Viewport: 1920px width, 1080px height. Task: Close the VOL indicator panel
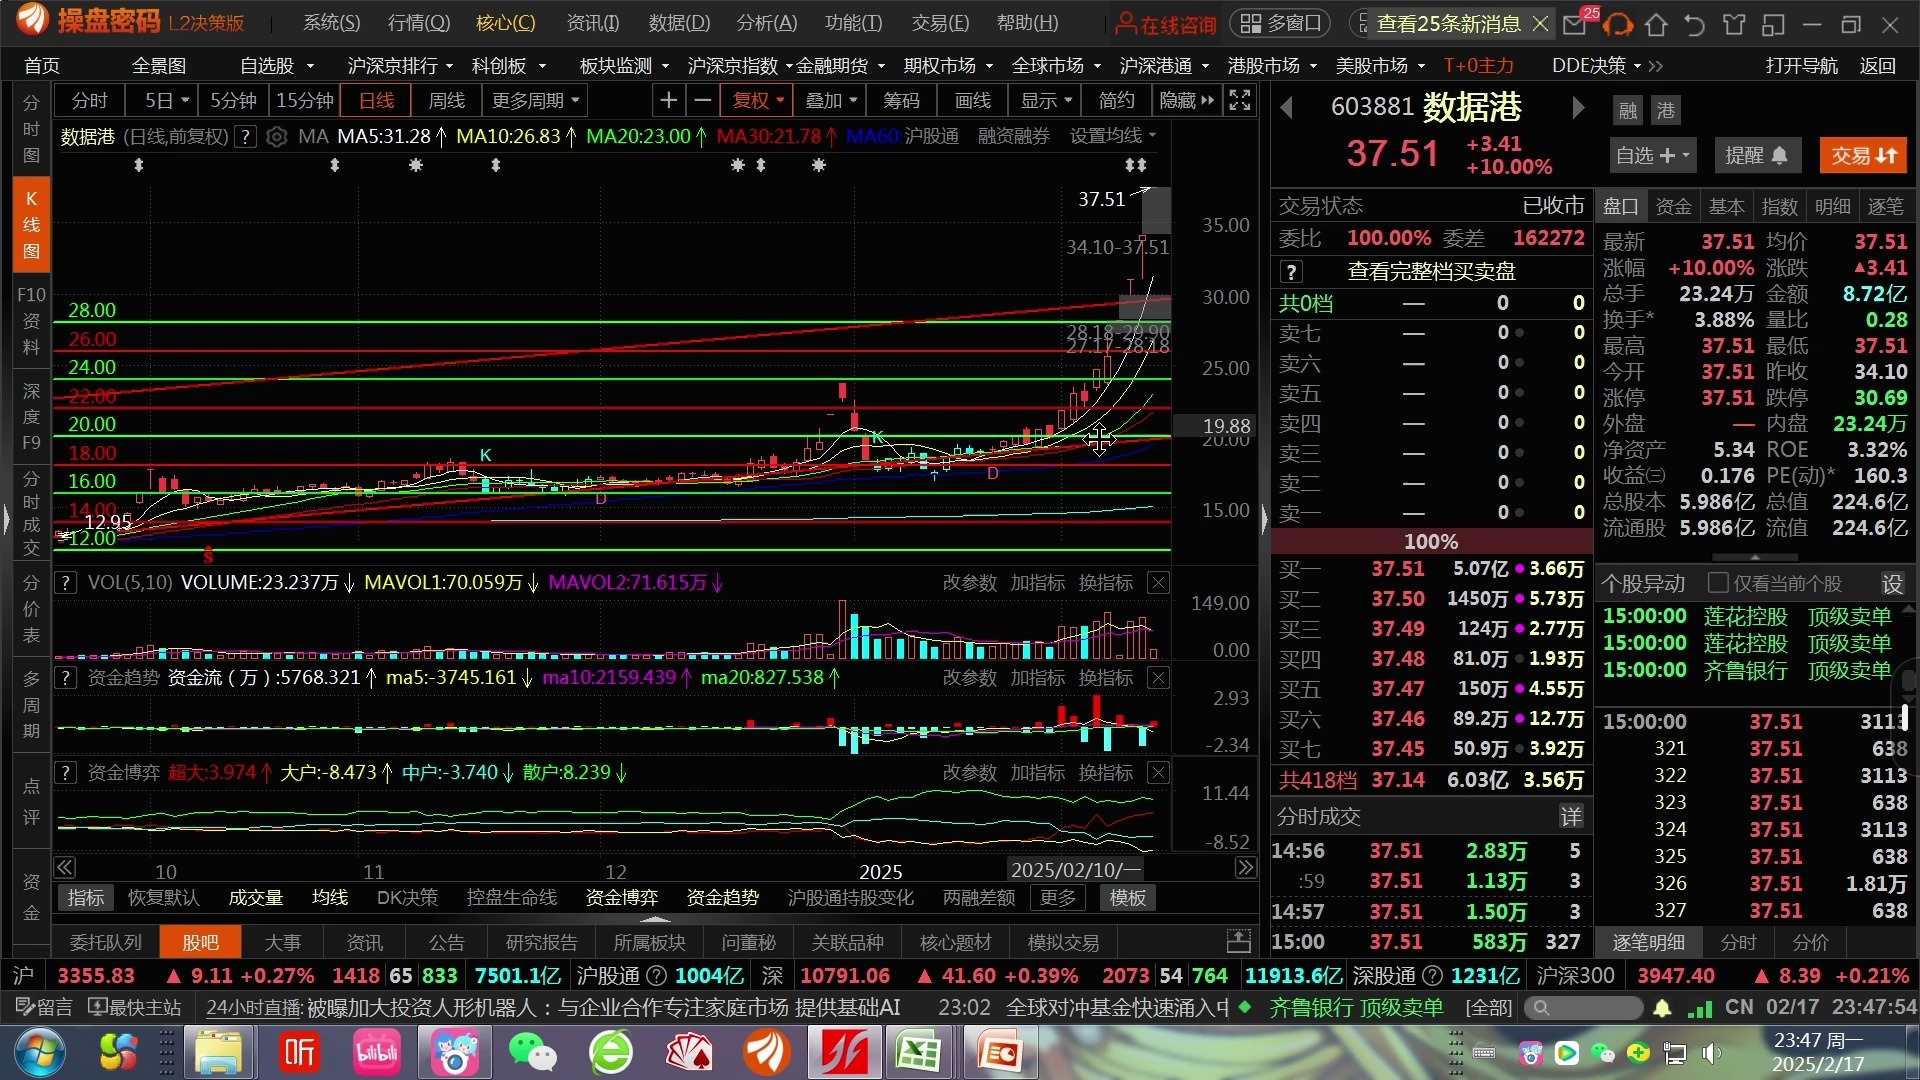coord(1158,583)
